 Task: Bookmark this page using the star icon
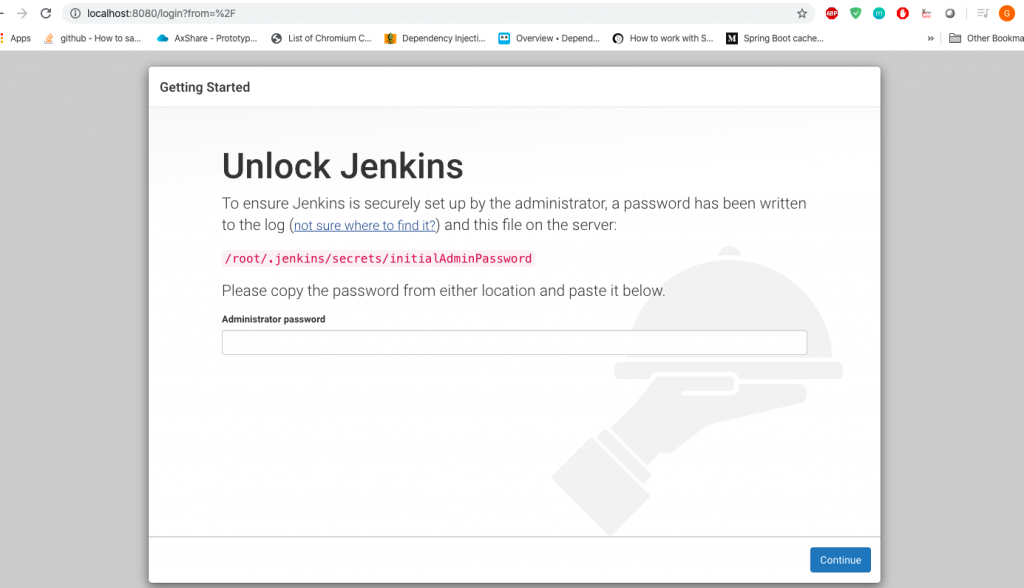tap(802, 13)
